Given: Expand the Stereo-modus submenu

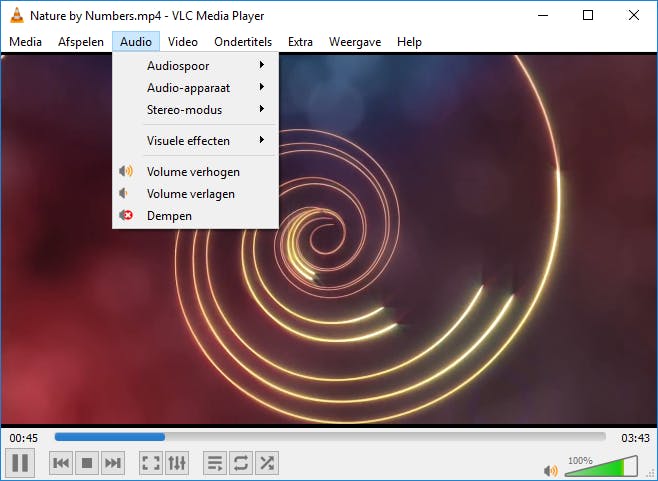Looking at the screenshot, I should (x=195, y=110).
